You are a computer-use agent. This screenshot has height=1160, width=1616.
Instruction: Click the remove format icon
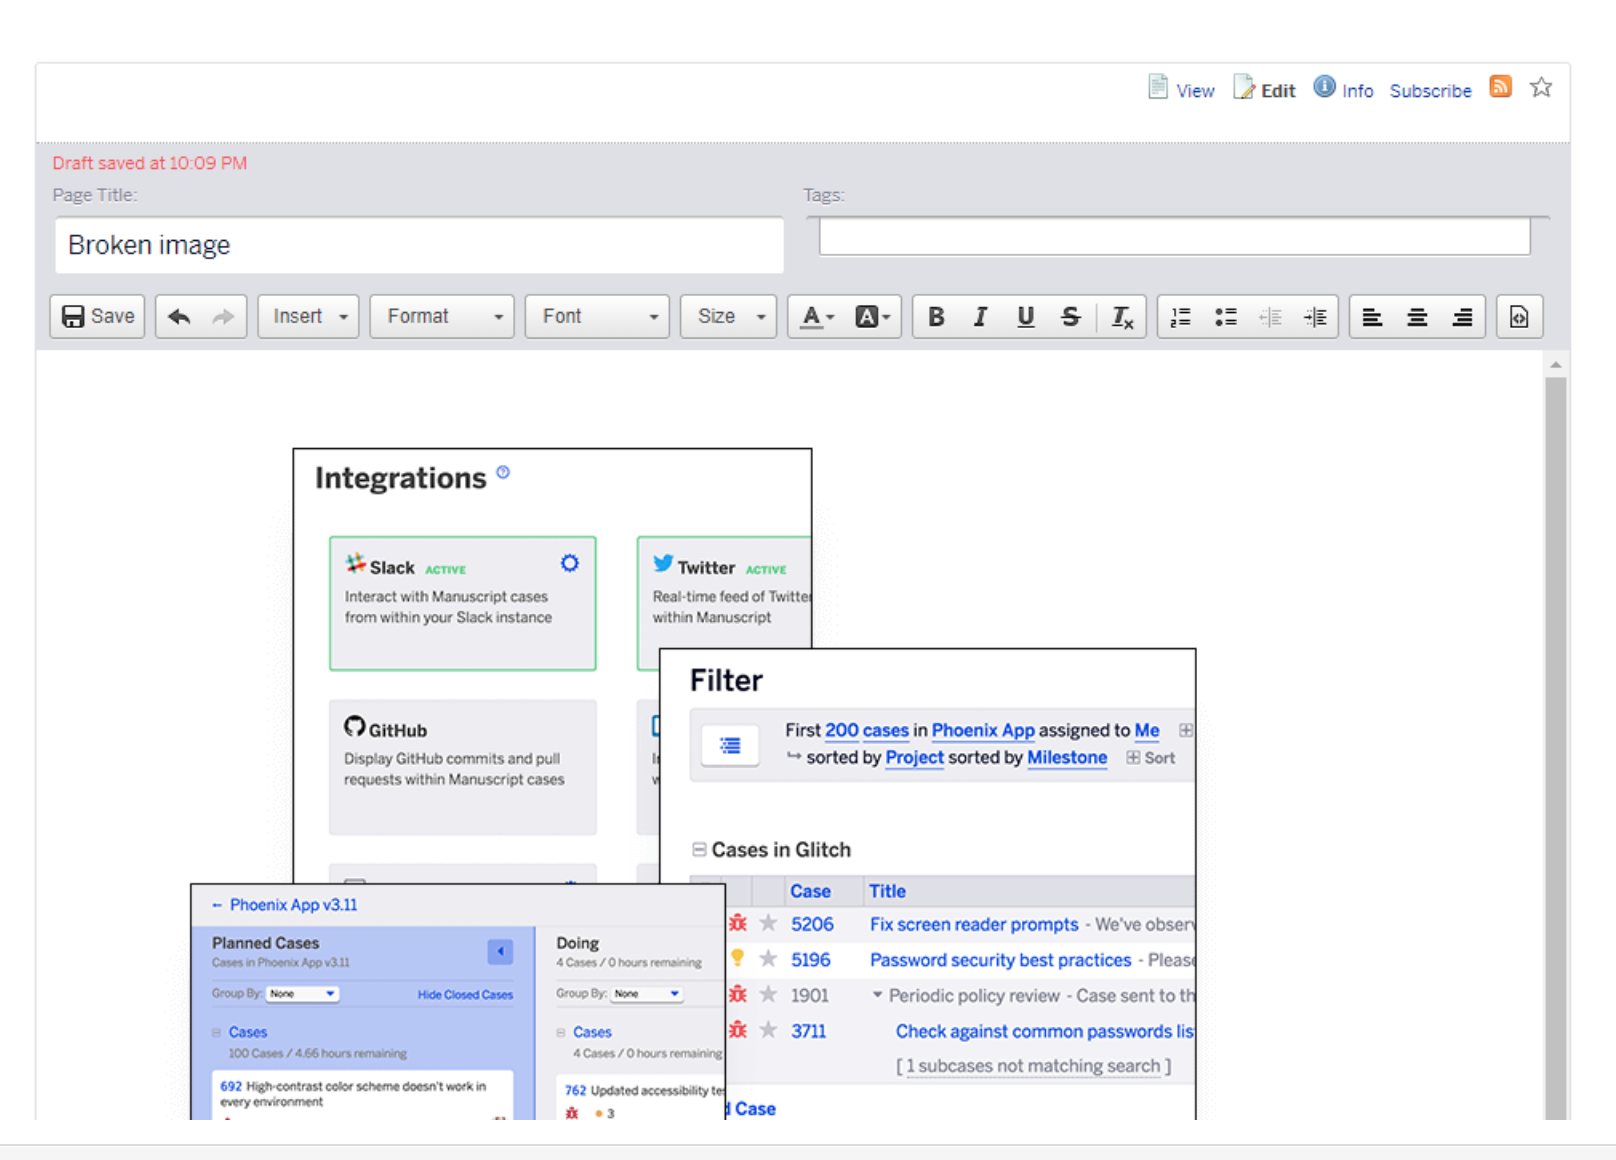pyautogui.click(x=1122, y=317)
